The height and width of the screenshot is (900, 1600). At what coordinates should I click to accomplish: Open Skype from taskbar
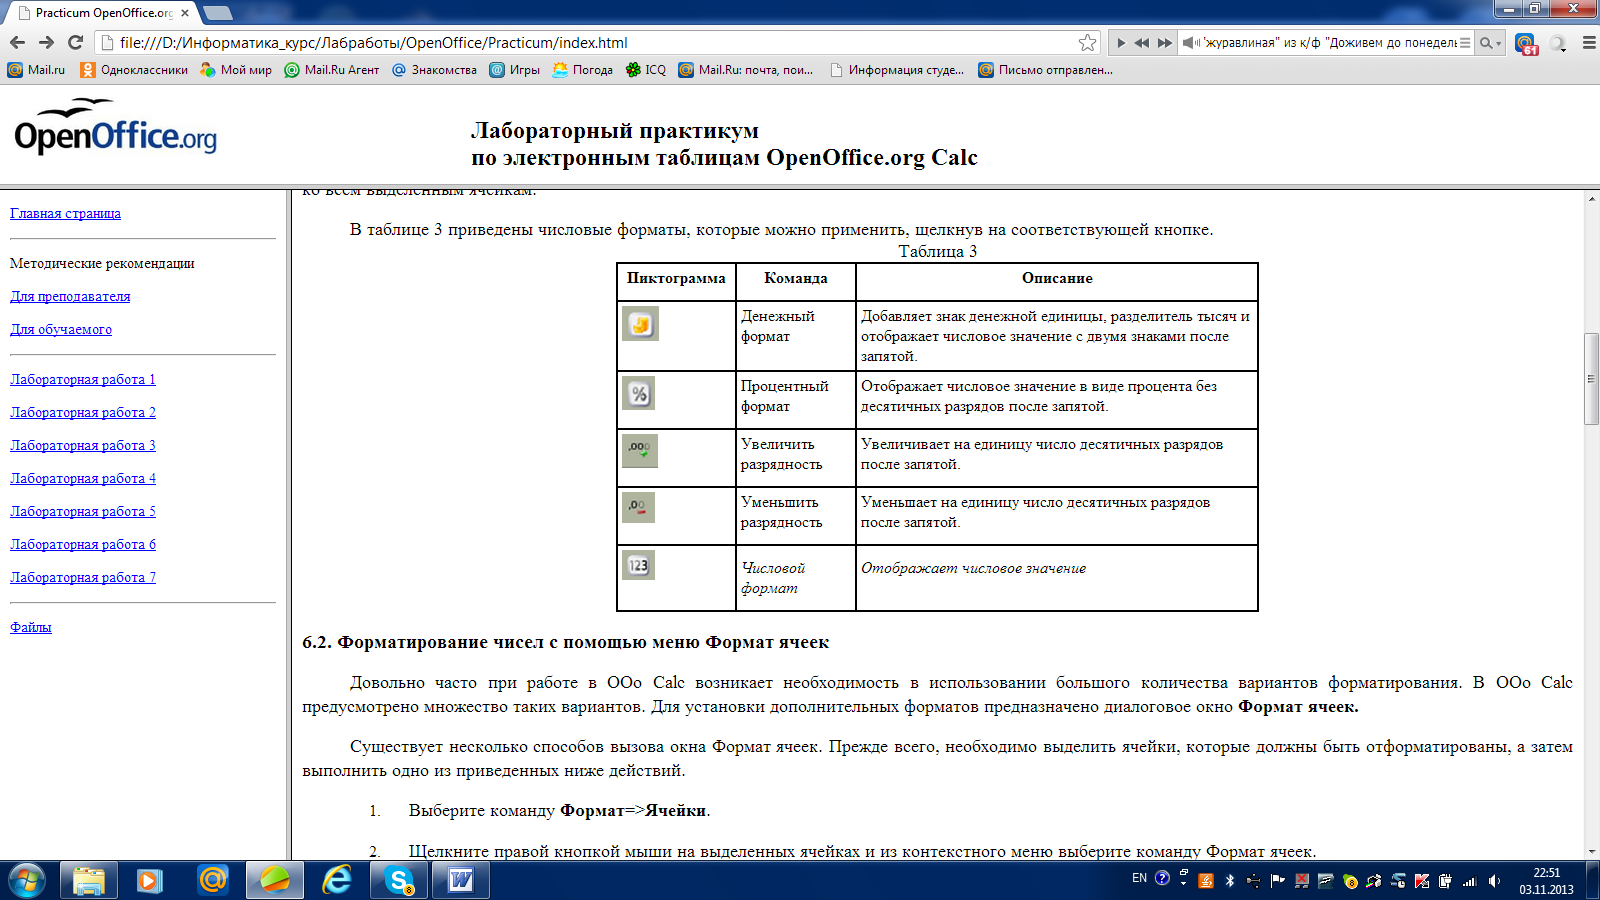pyautogui.click(x=399, y=880)
